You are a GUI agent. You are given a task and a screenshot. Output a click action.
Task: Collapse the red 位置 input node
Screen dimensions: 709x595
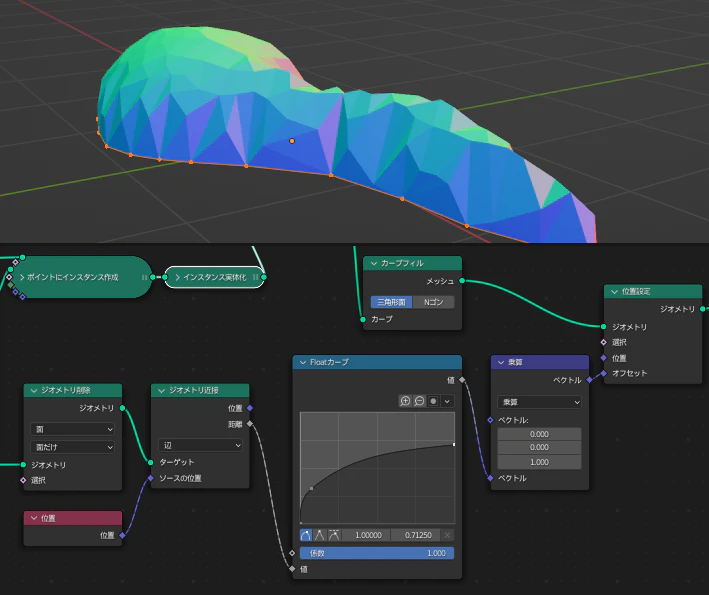(x=34, y=518)
